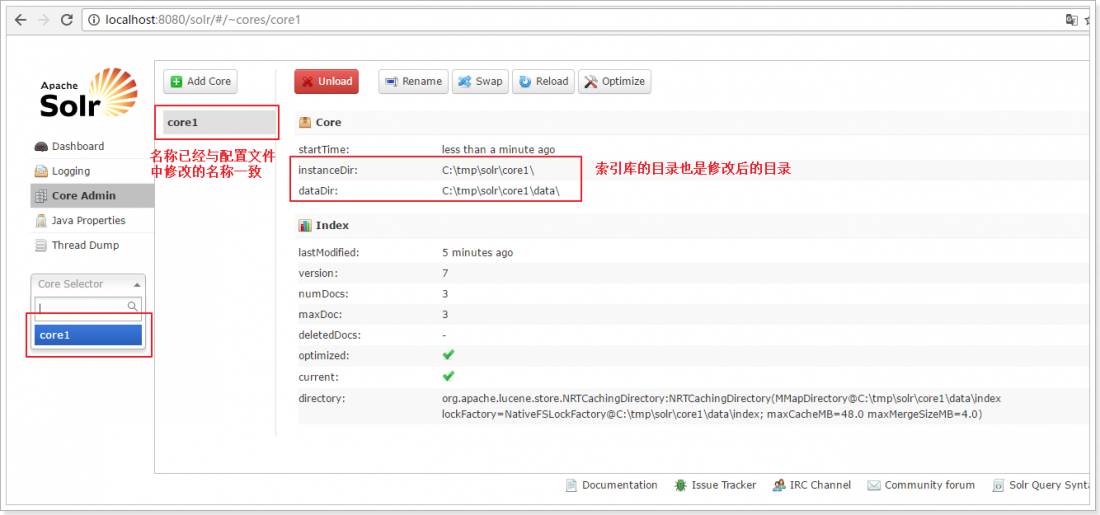Click the Optimize tools icon
Viewport: 1100px width, 515px height.
point(591,81)
